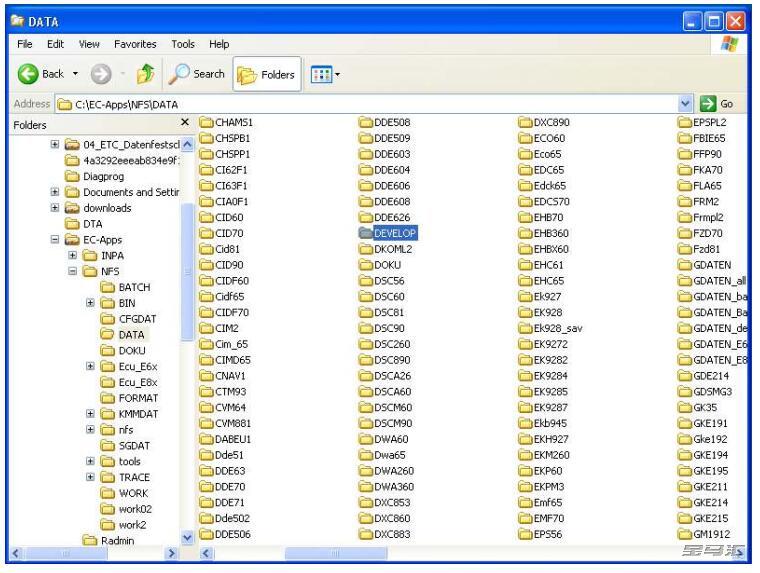
Task: Close the Folders pane with X
Action: (185, 122)
